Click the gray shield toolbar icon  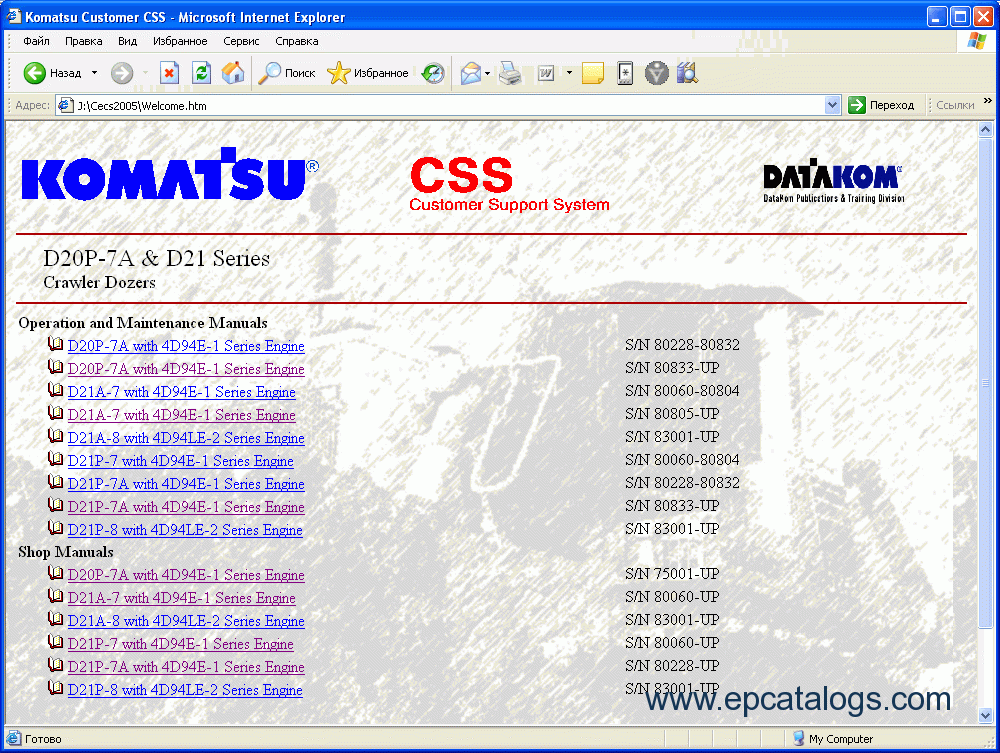tap(656, 73)
